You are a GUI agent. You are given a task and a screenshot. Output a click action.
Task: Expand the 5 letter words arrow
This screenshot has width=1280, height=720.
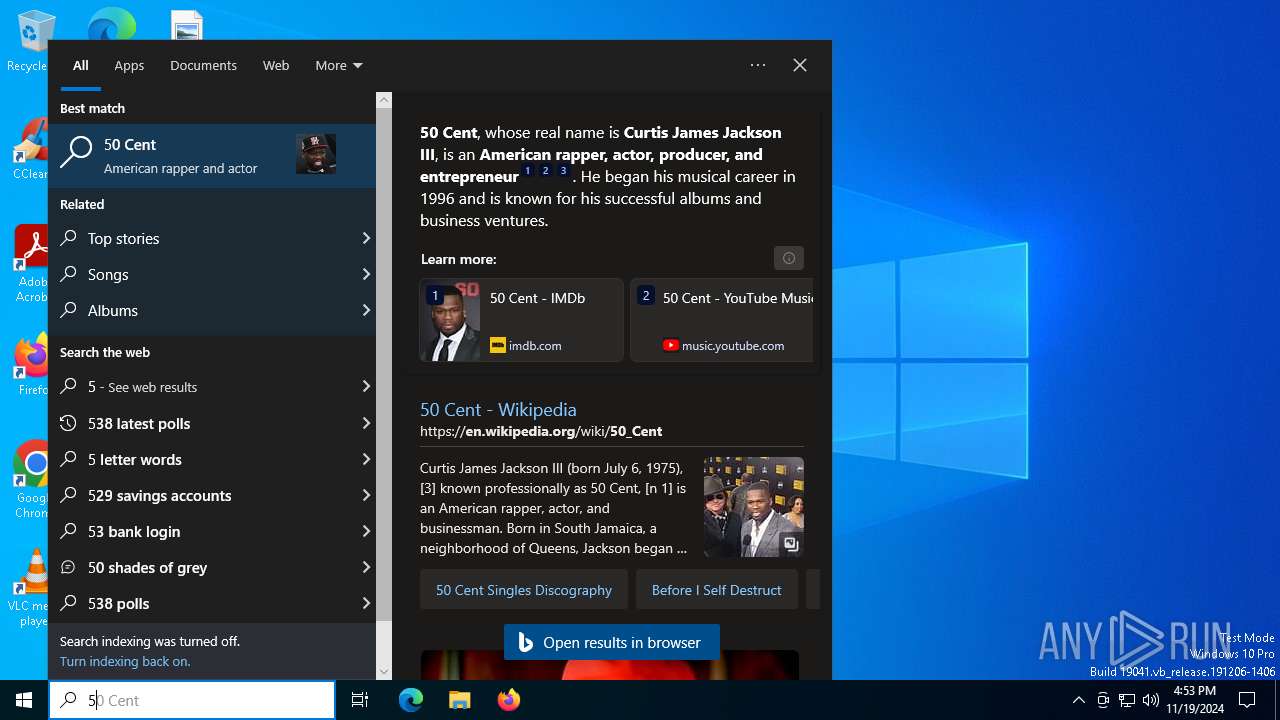[x=366, y=459]
